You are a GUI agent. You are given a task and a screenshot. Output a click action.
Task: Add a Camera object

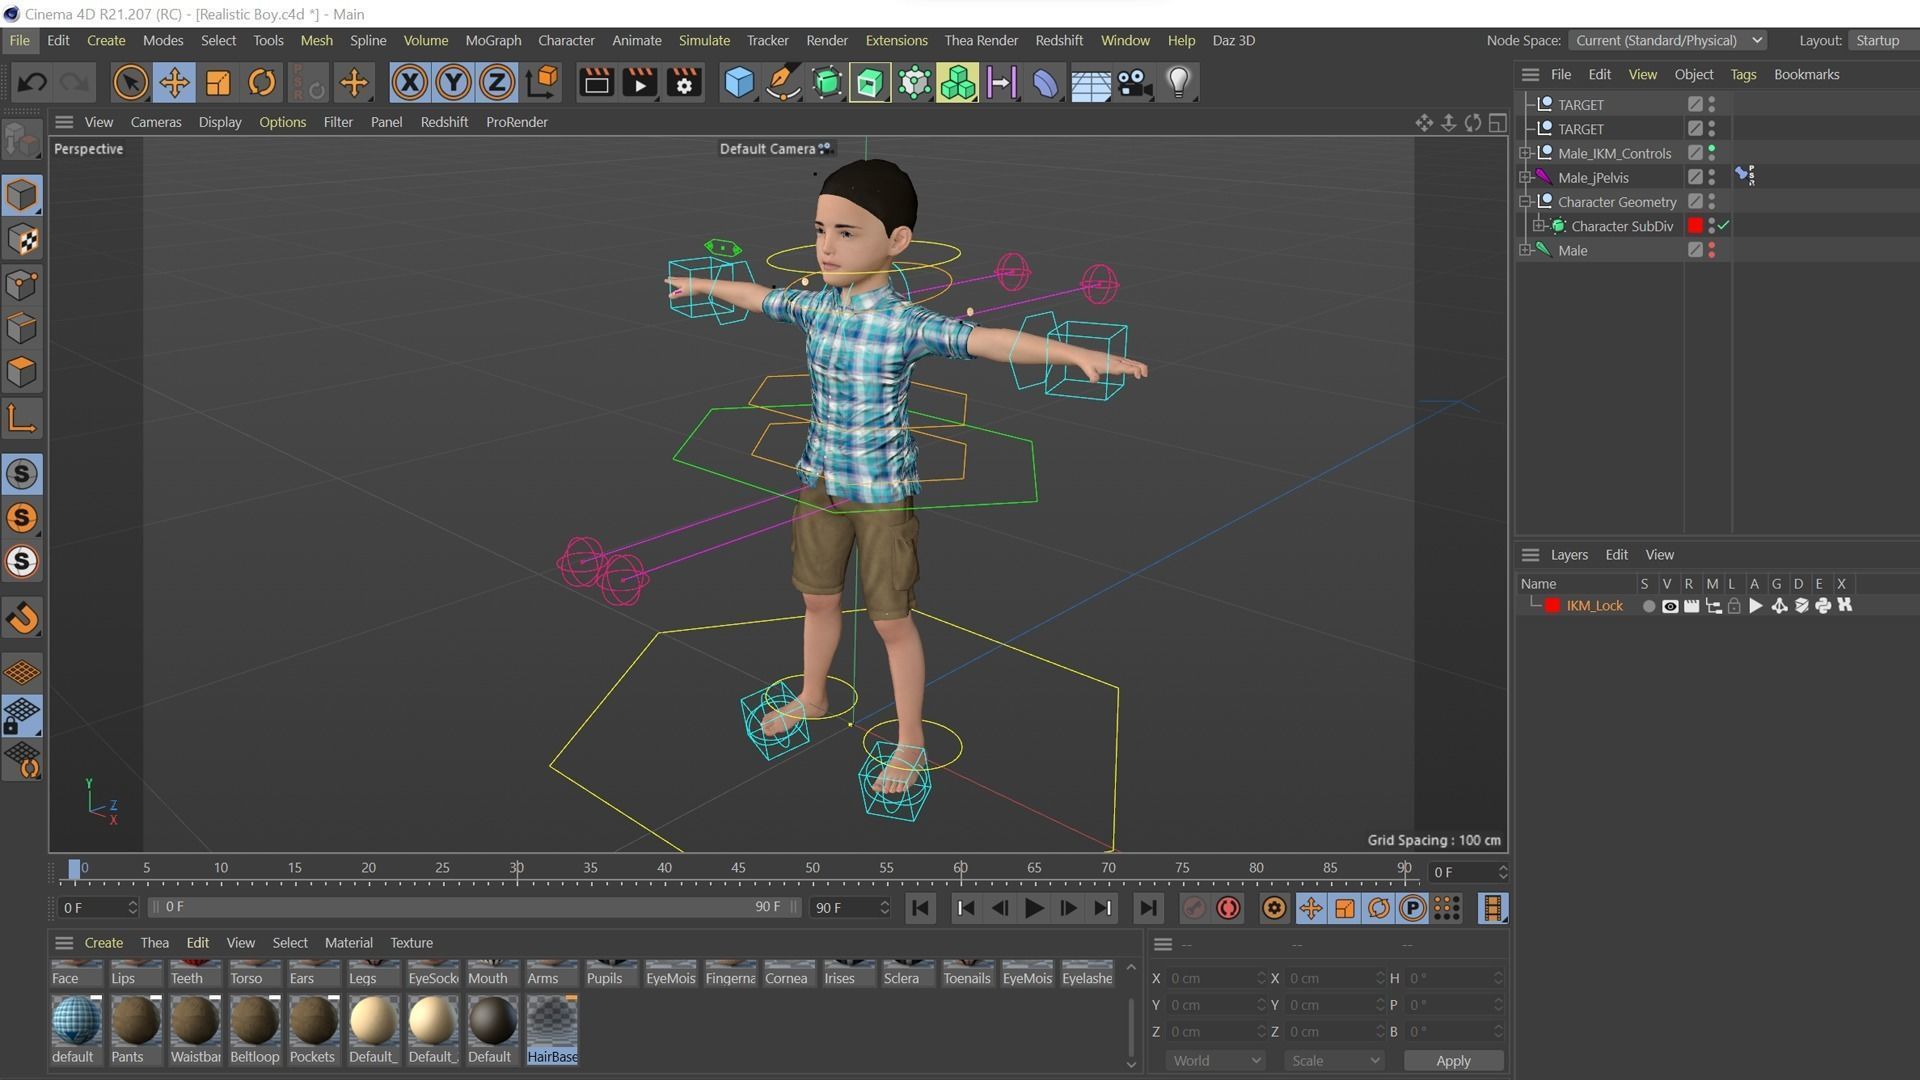click(x=1134, y=83)
